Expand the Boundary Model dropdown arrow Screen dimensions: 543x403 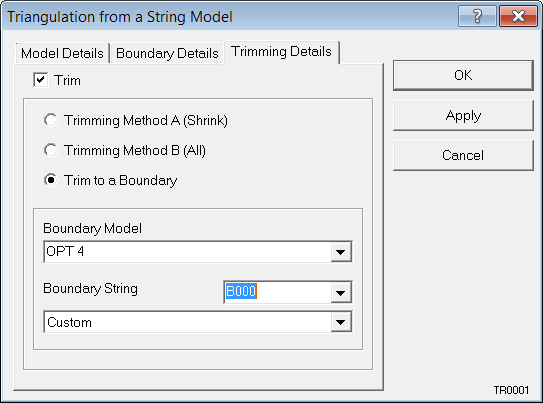[341, 252]
